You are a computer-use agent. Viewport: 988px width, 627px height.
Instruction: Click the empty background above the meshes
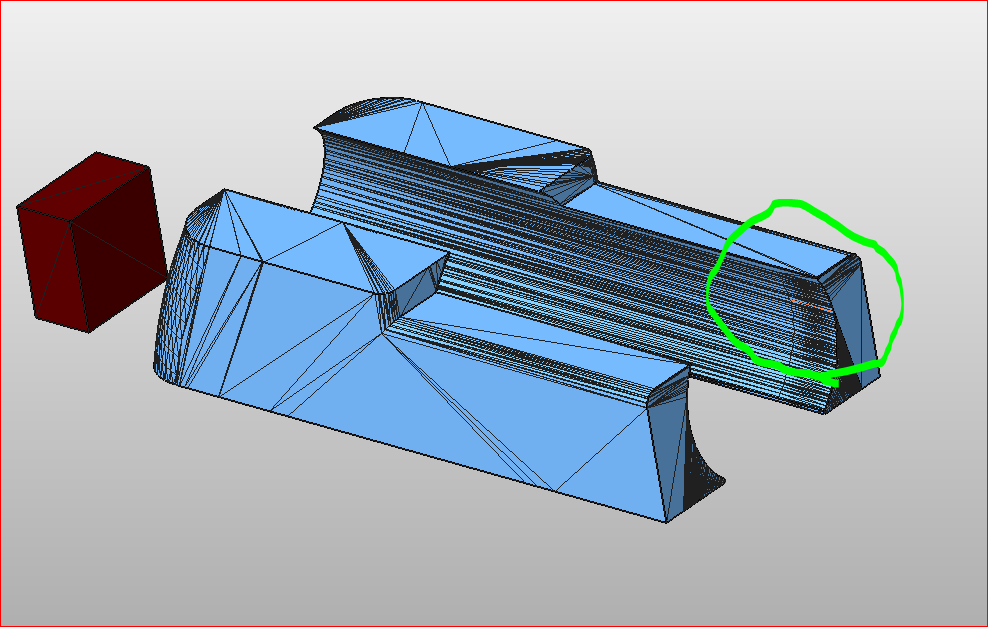tap(500, 50)
